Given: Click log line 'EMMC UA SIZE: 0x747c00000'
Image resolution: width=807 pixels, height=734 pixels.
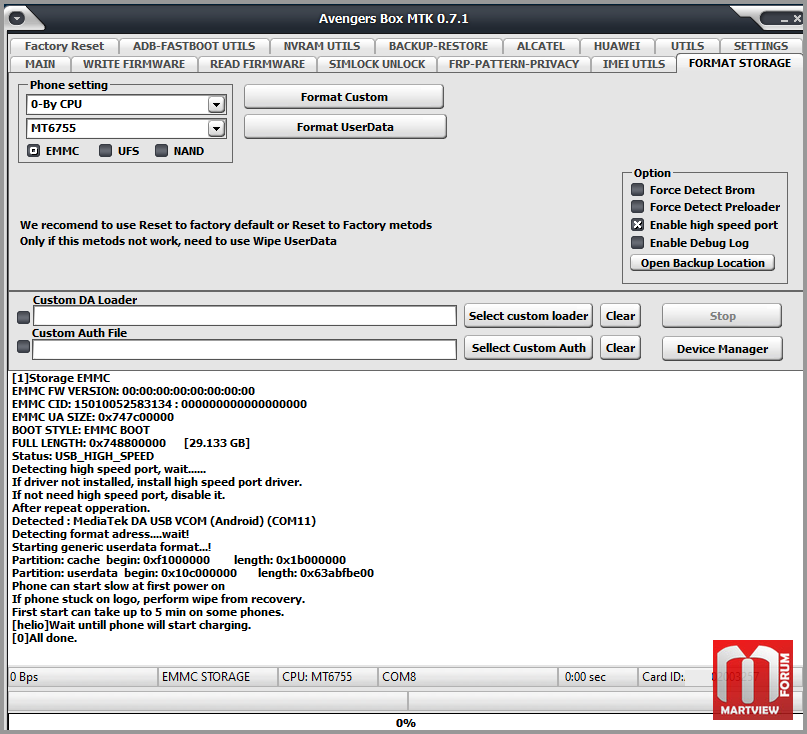Looking at the screenshot, I should click(x=93, y=417).
